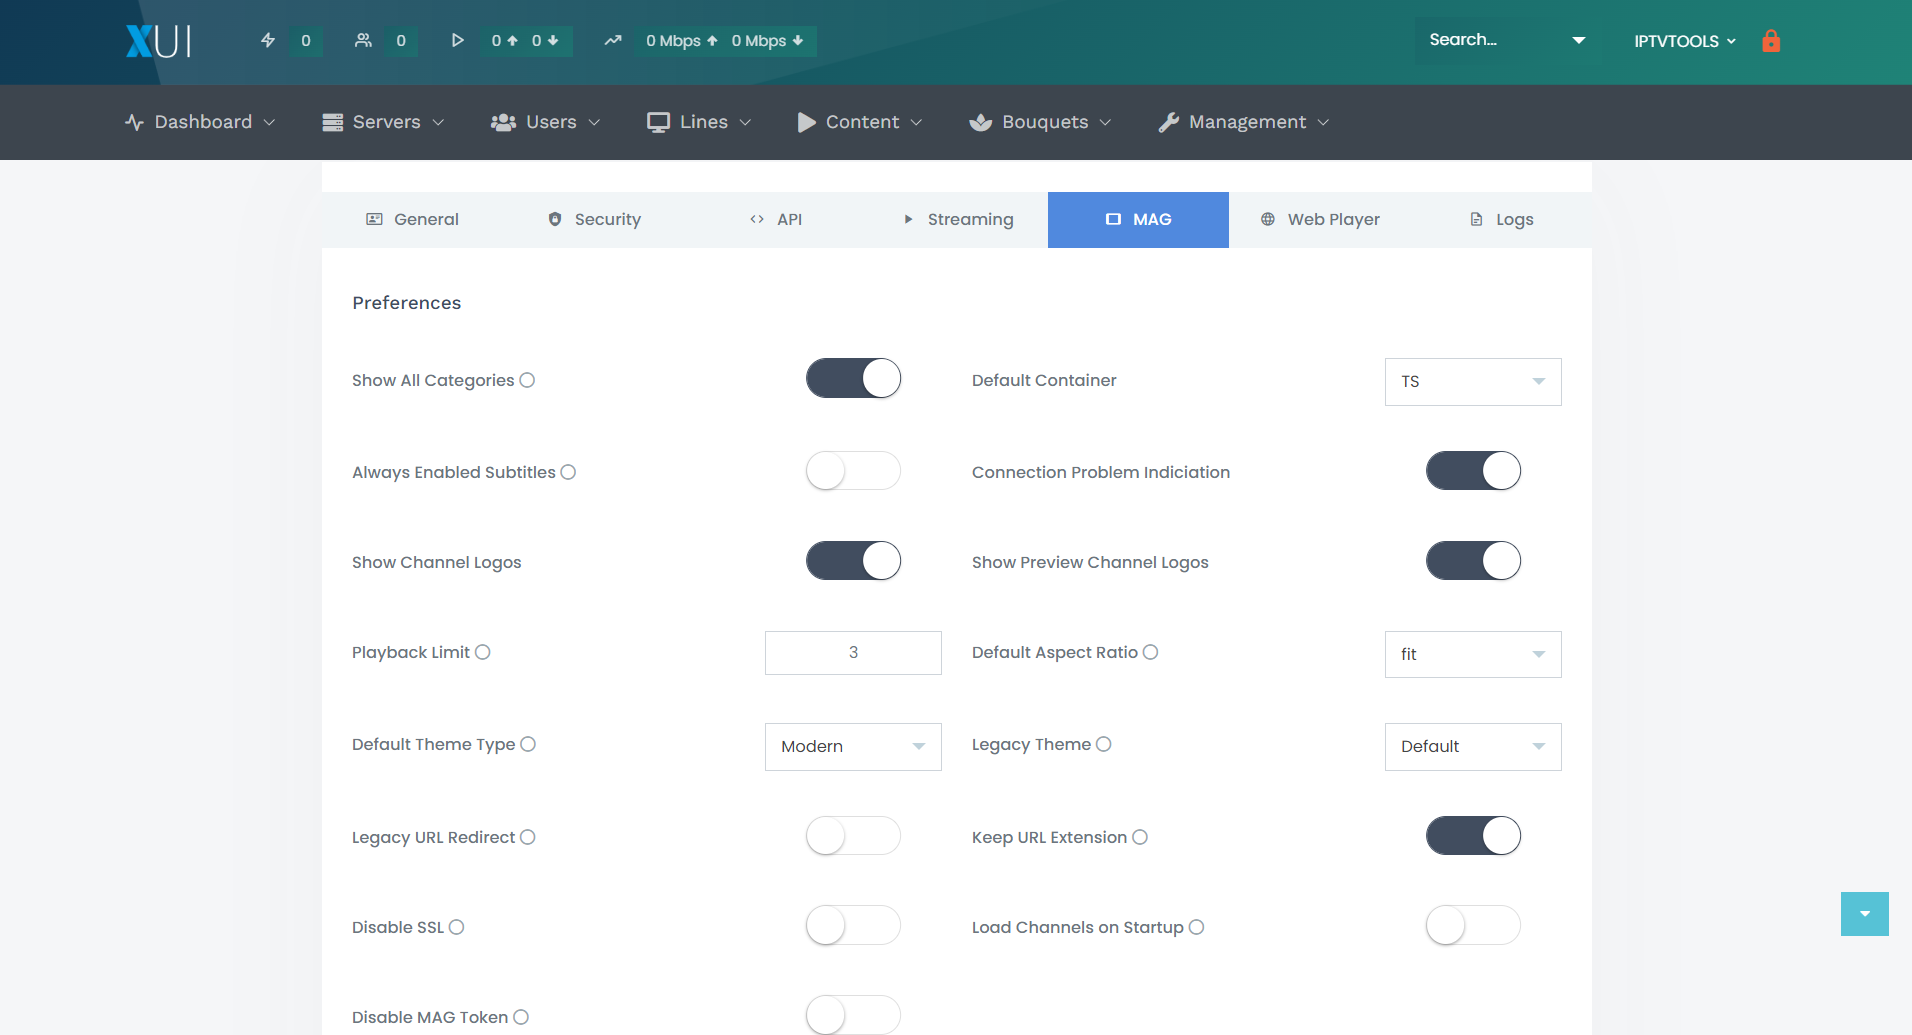1912x1035 pixels.
Task: Click the Always Enabled Subtitles info icon
Action: (x=568, y=472)
